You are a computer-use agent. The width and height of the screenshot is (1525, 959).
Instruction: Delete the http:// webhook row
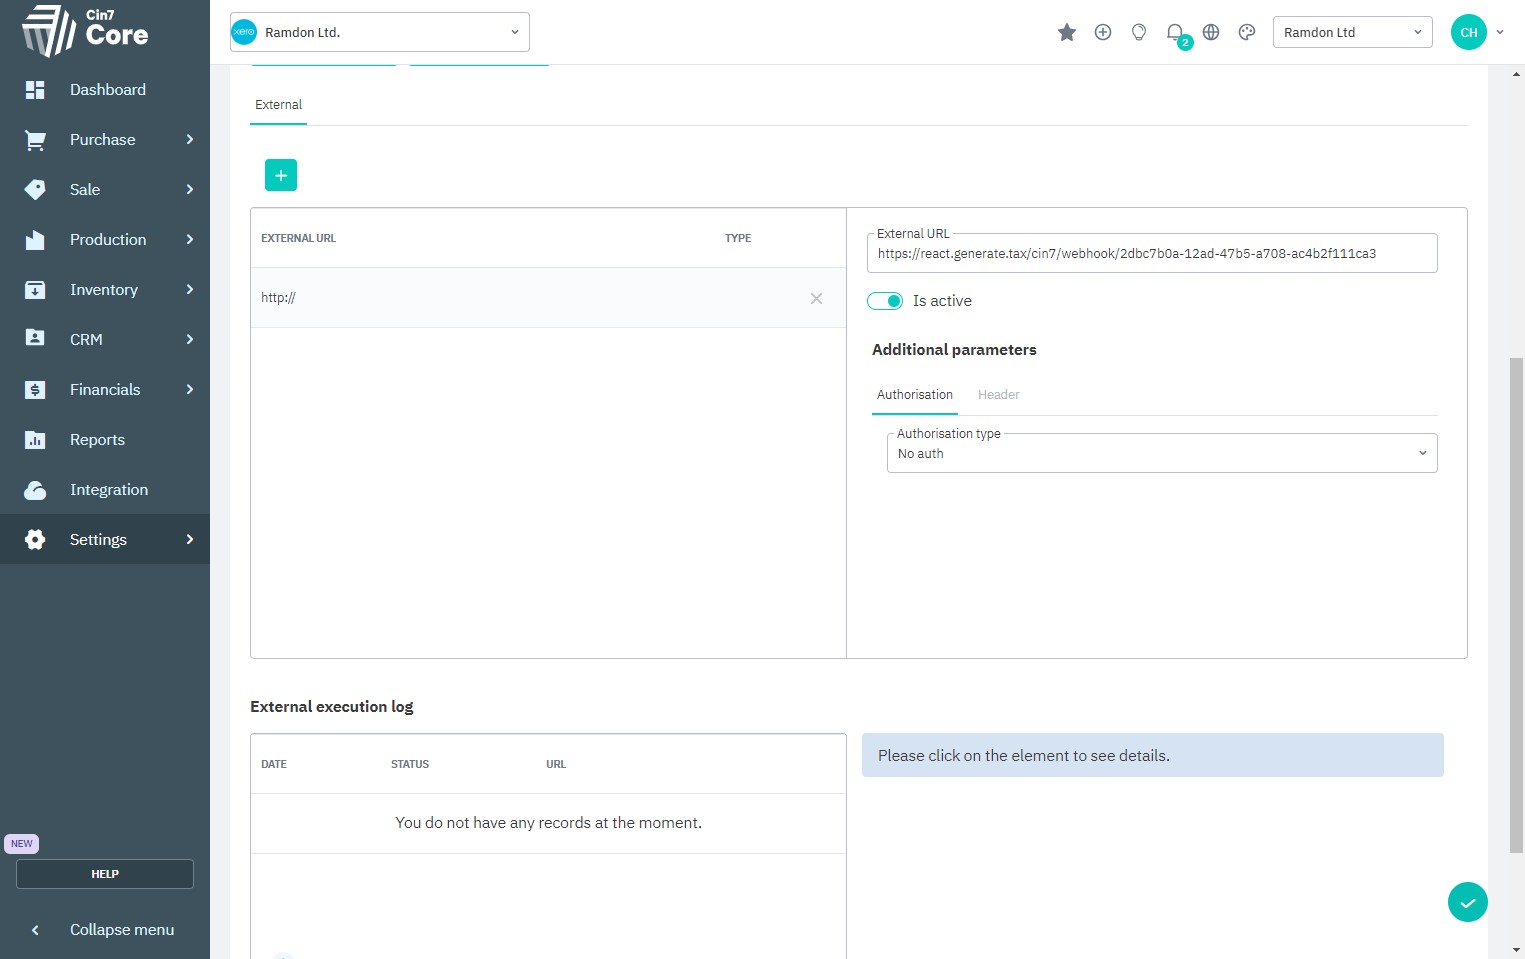point(816,298)
